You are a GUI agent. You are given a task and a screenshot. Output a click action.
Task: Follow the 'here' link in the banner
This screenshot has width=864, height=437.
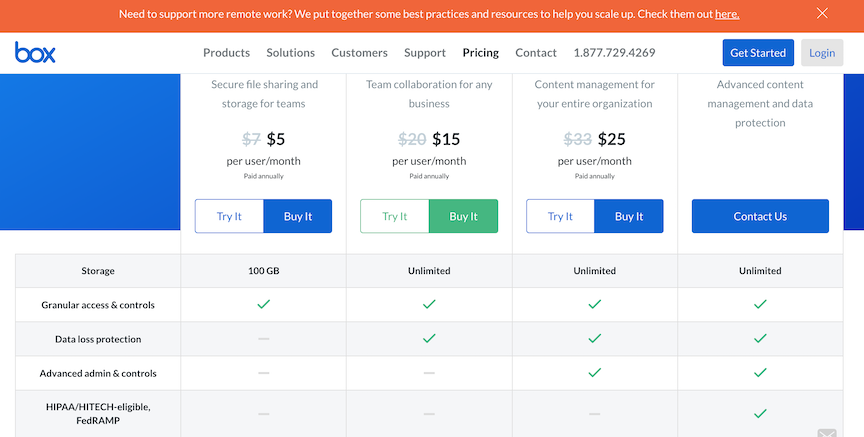pyautogui.click(x=727, y=14)
